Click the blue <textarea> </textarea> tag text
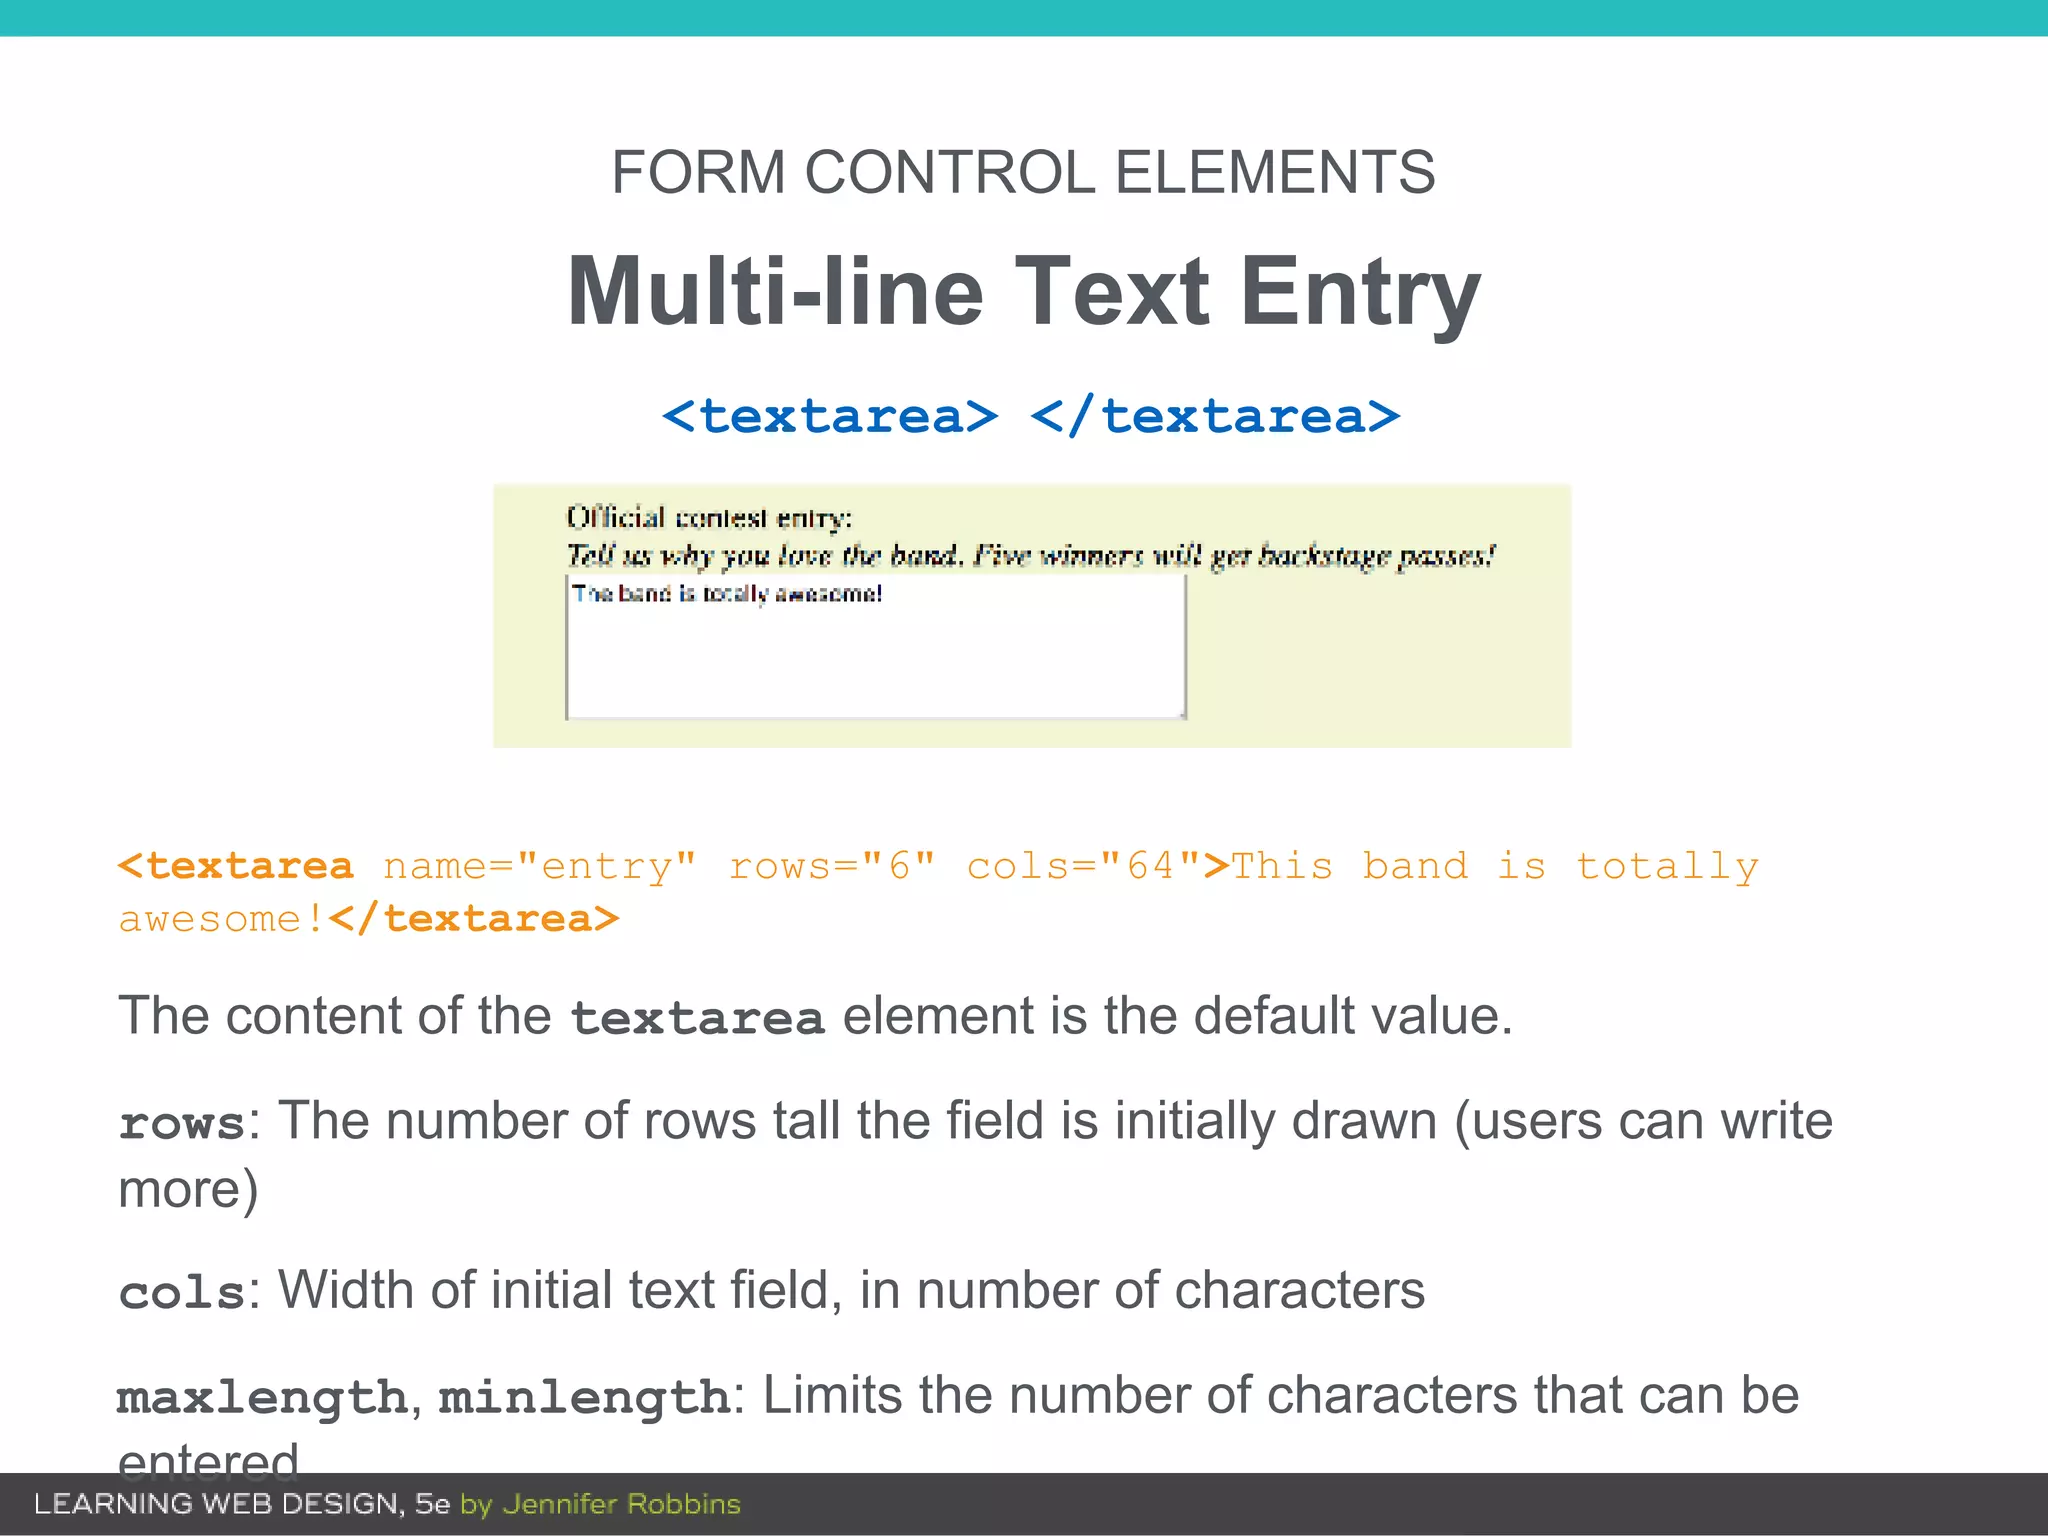This screenshot has height=1536, width=2048. pos(1031,416)
